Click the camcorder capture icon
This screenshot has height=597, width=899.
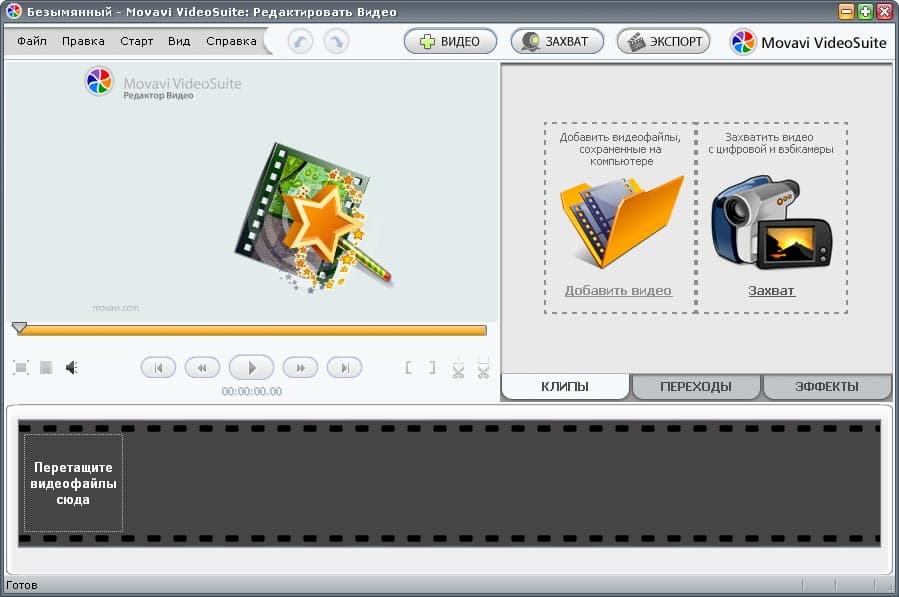[772, 223]
